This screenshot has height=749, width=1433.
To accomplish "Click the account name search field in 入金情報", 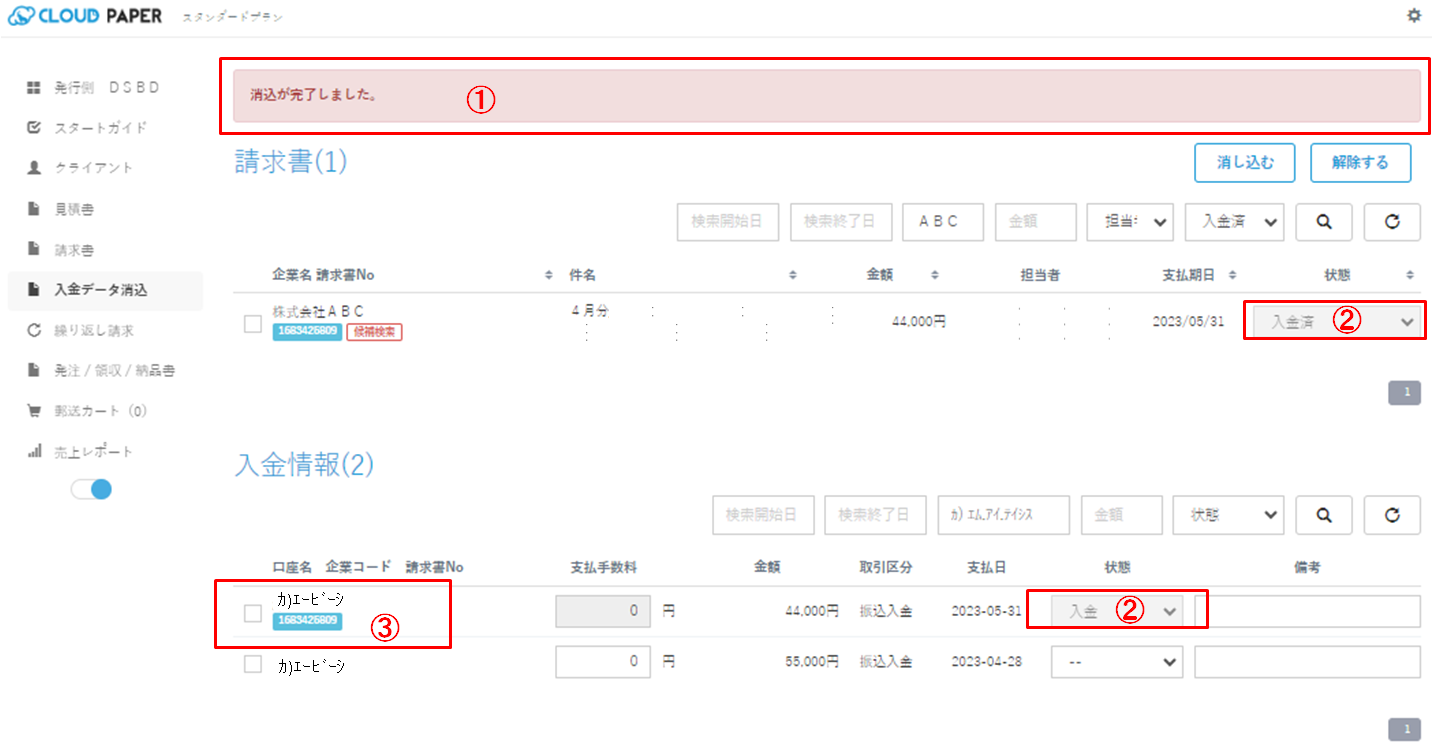I will pos(1004,514).
